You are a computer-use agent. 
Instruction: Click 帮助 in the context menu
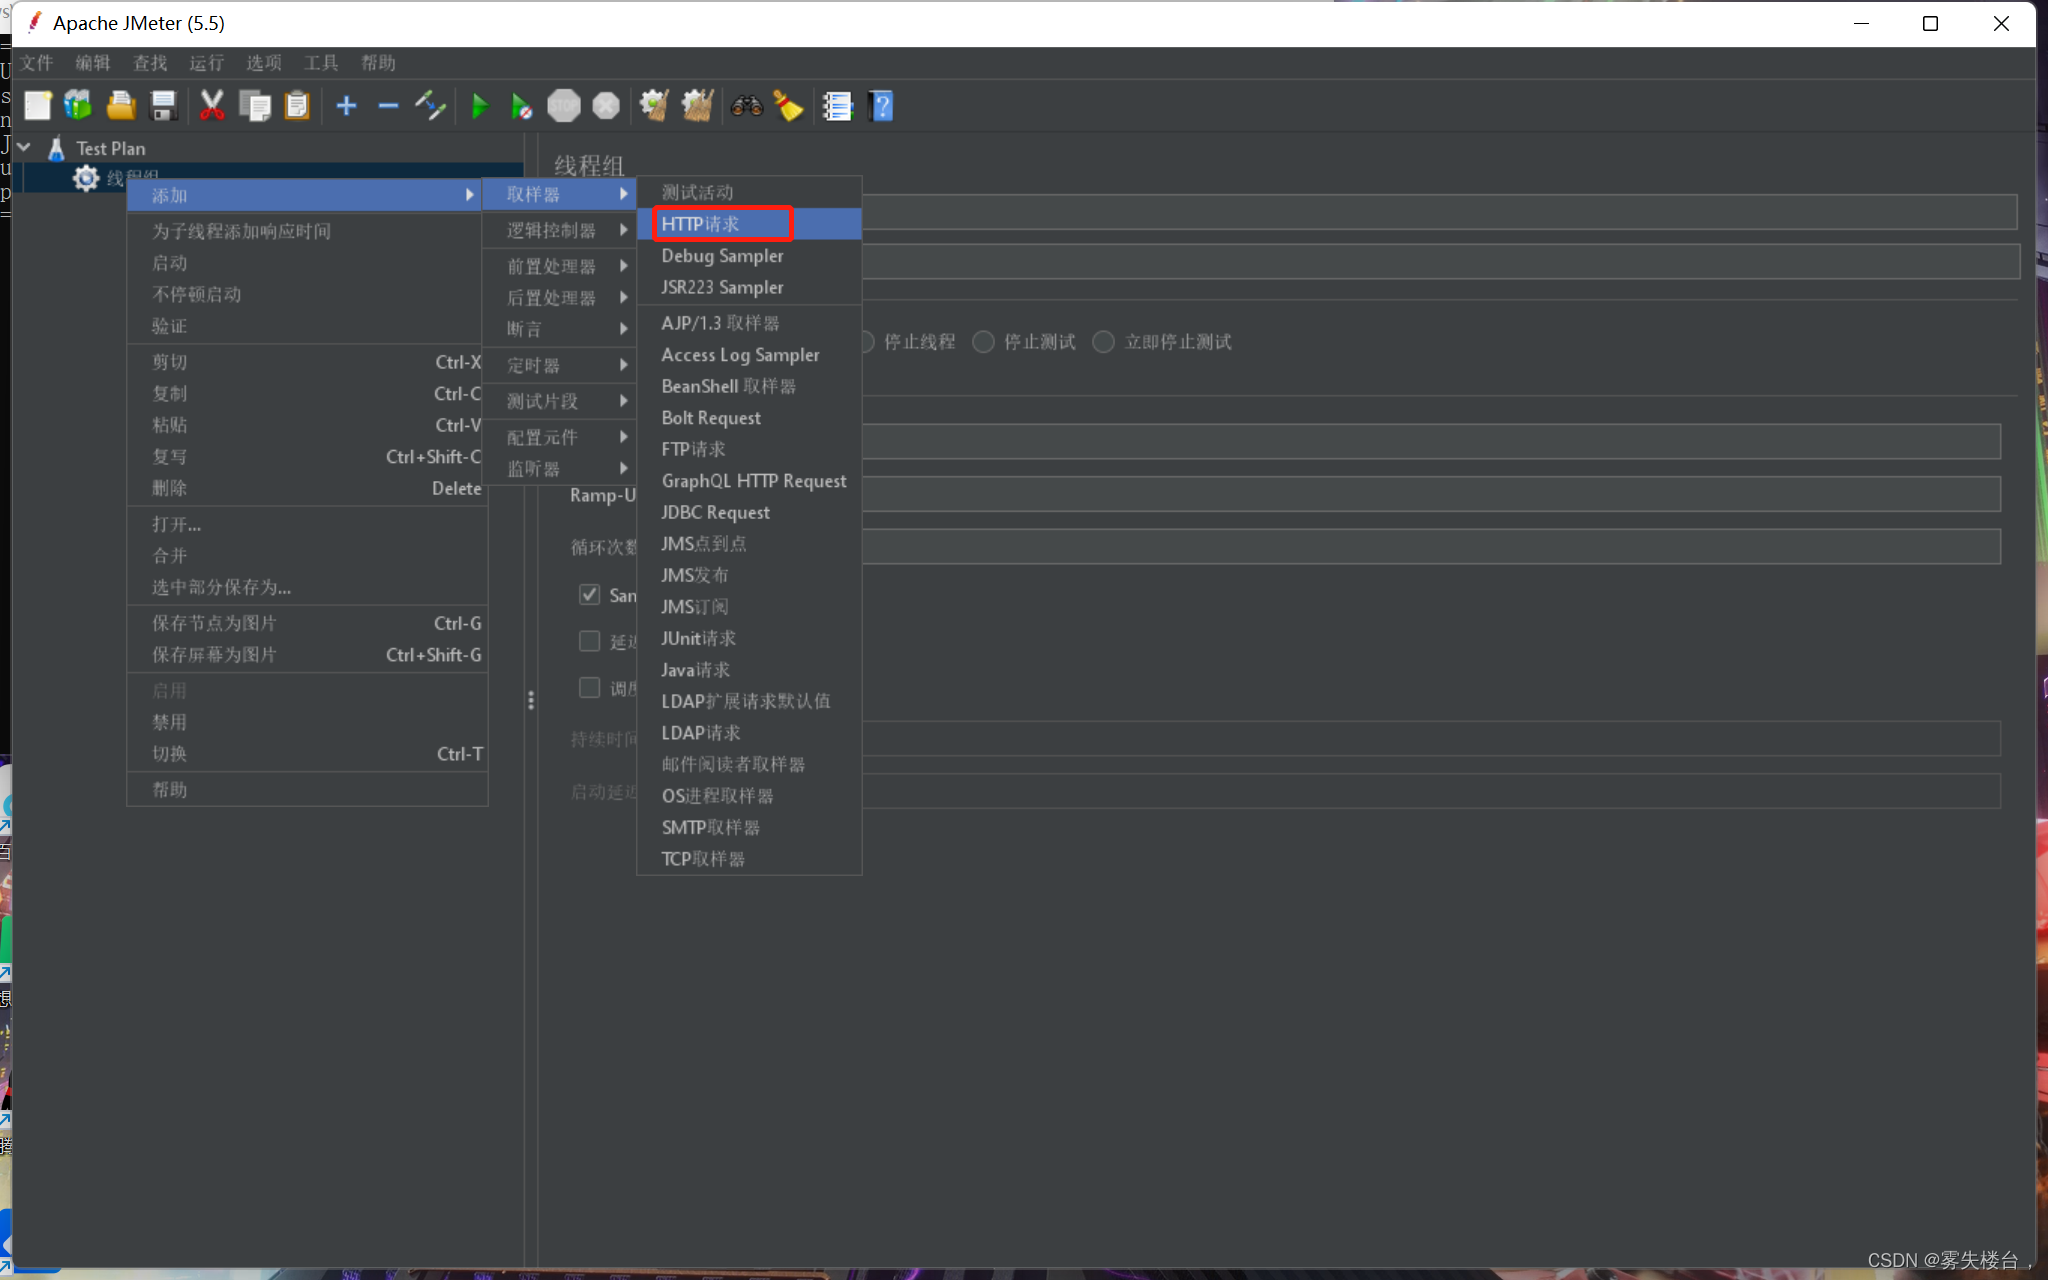[306, 790]
